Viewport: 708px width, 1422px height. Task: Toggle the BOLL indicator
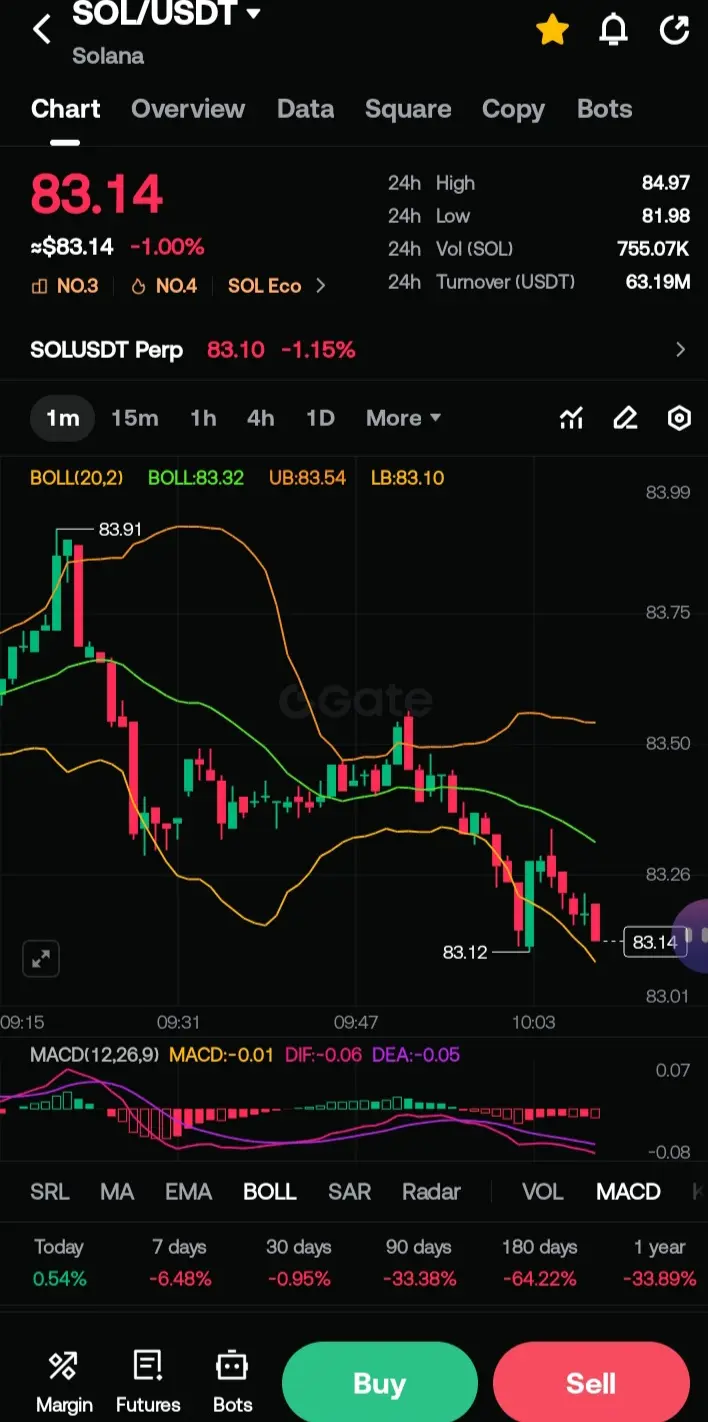(x=270, y=1192)
